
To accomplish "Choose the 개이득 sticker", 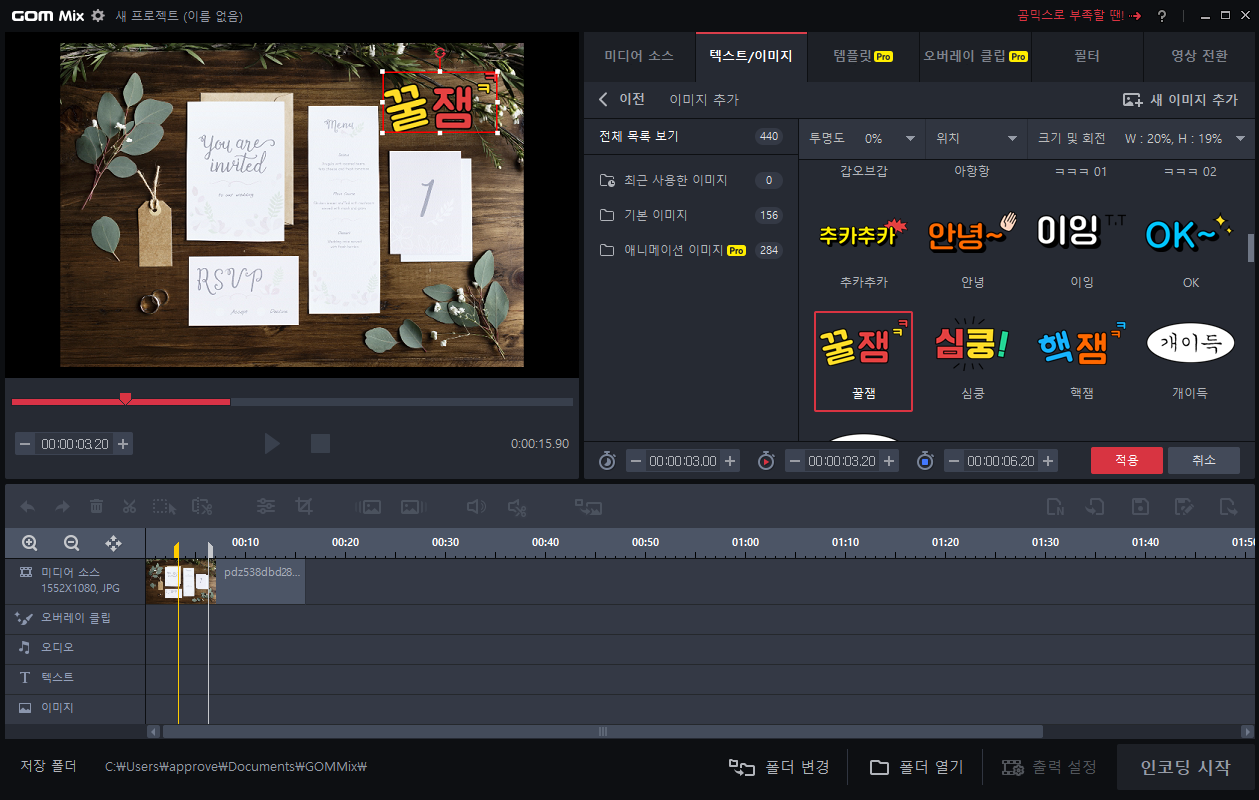I will [1191, 357].
